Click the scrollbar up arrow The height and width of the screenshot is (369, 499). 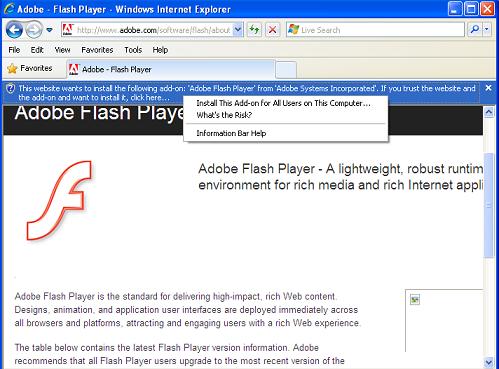[489, 112]
